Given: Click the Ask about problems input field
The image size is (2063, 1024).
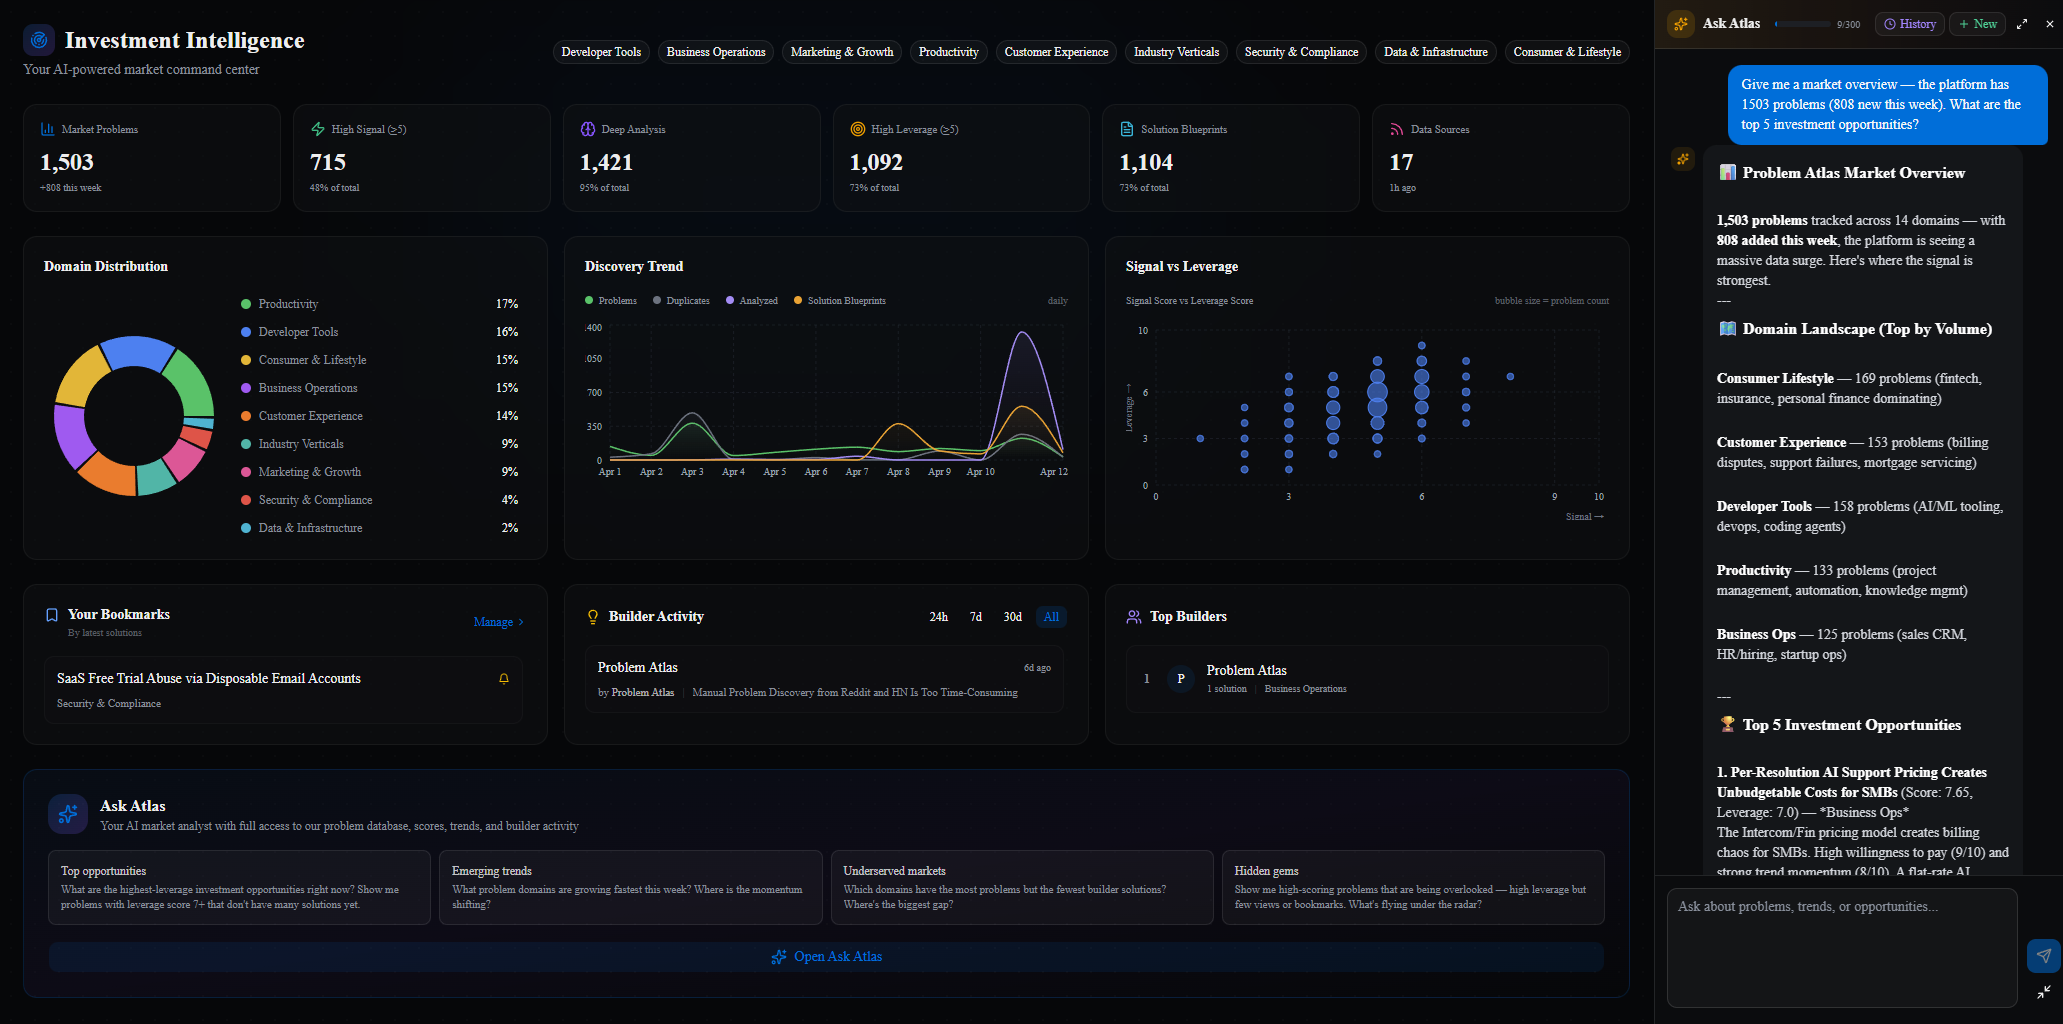Looking at the screenshot, I should click(1841, 945).
